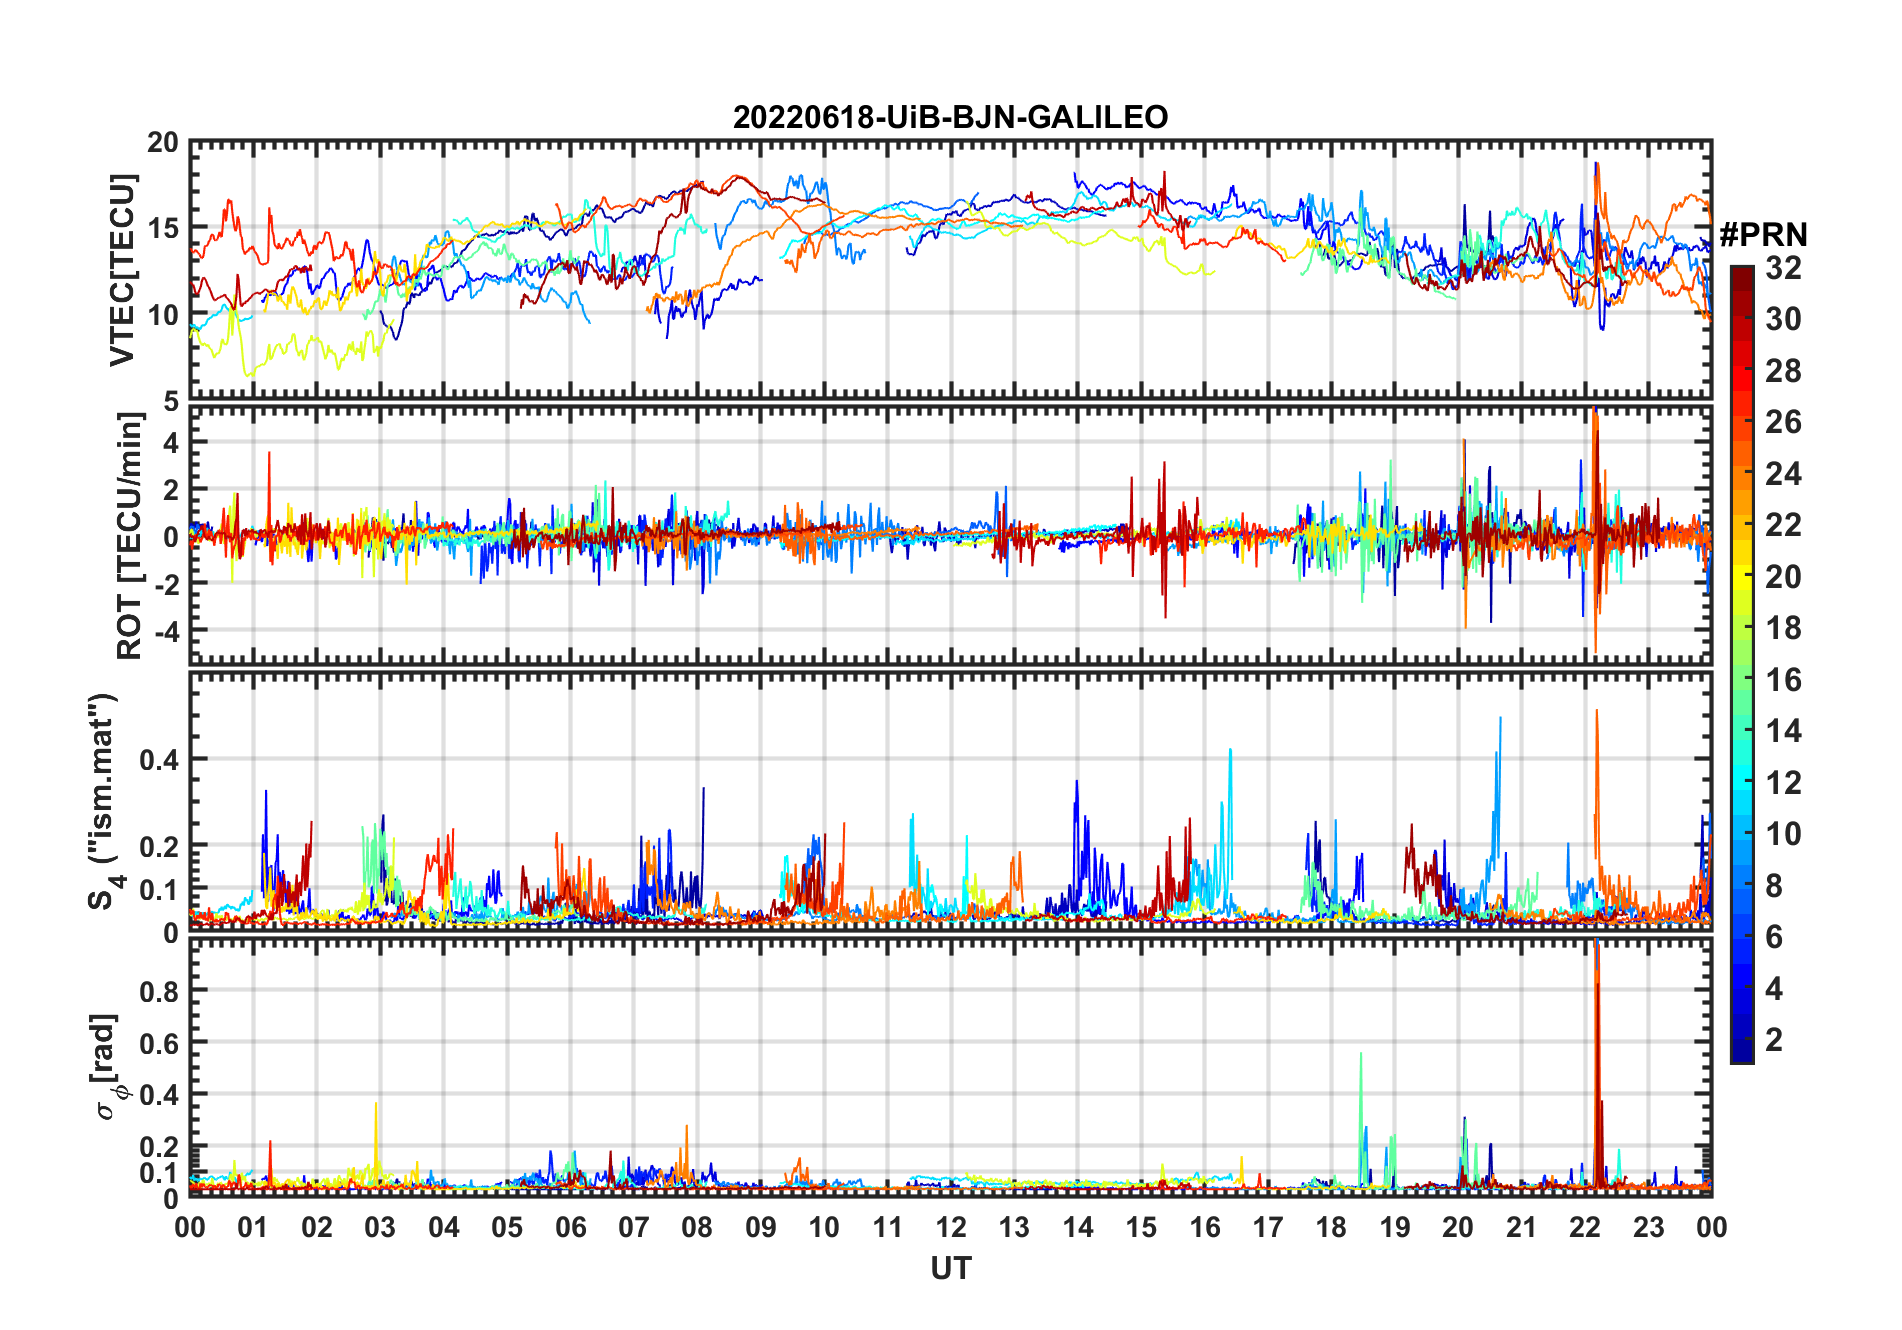The image size is (1902, 1330).
Task: Click S4 y-axis tick label 0.4
Action: [159, 759]
